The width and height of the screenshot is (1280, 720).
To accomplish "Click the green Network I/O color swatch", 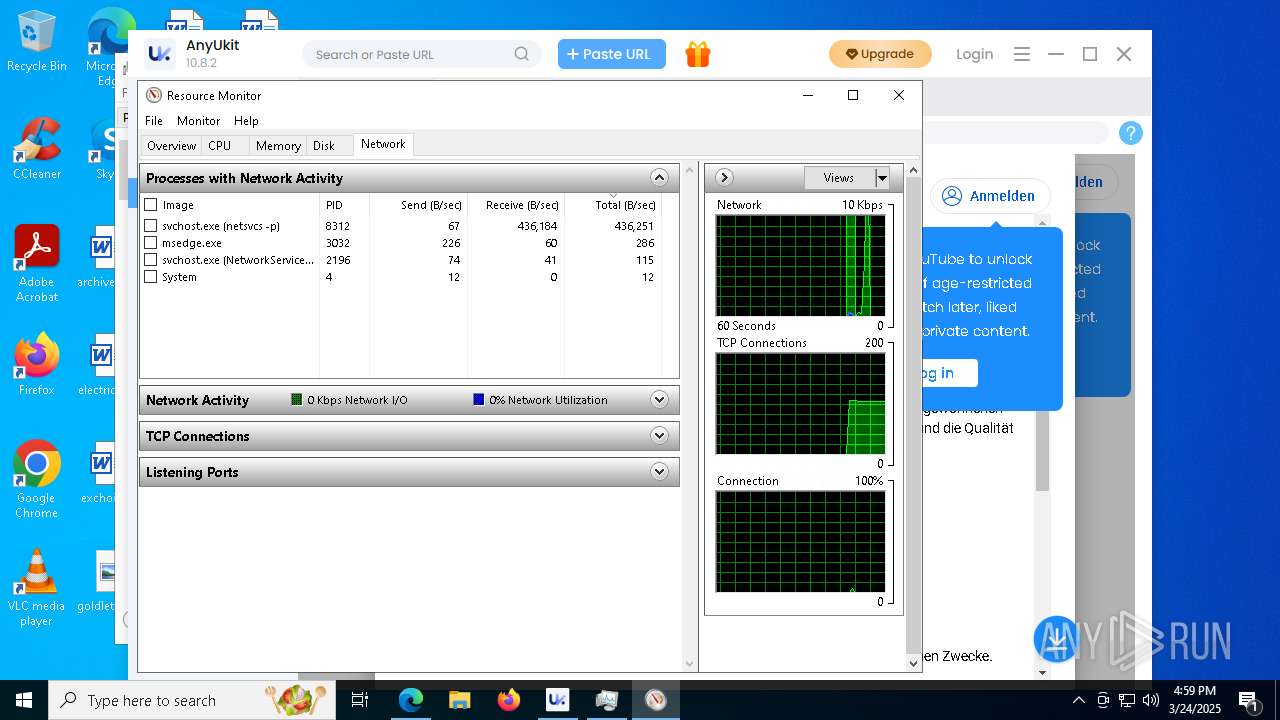I will pos(297,400).
